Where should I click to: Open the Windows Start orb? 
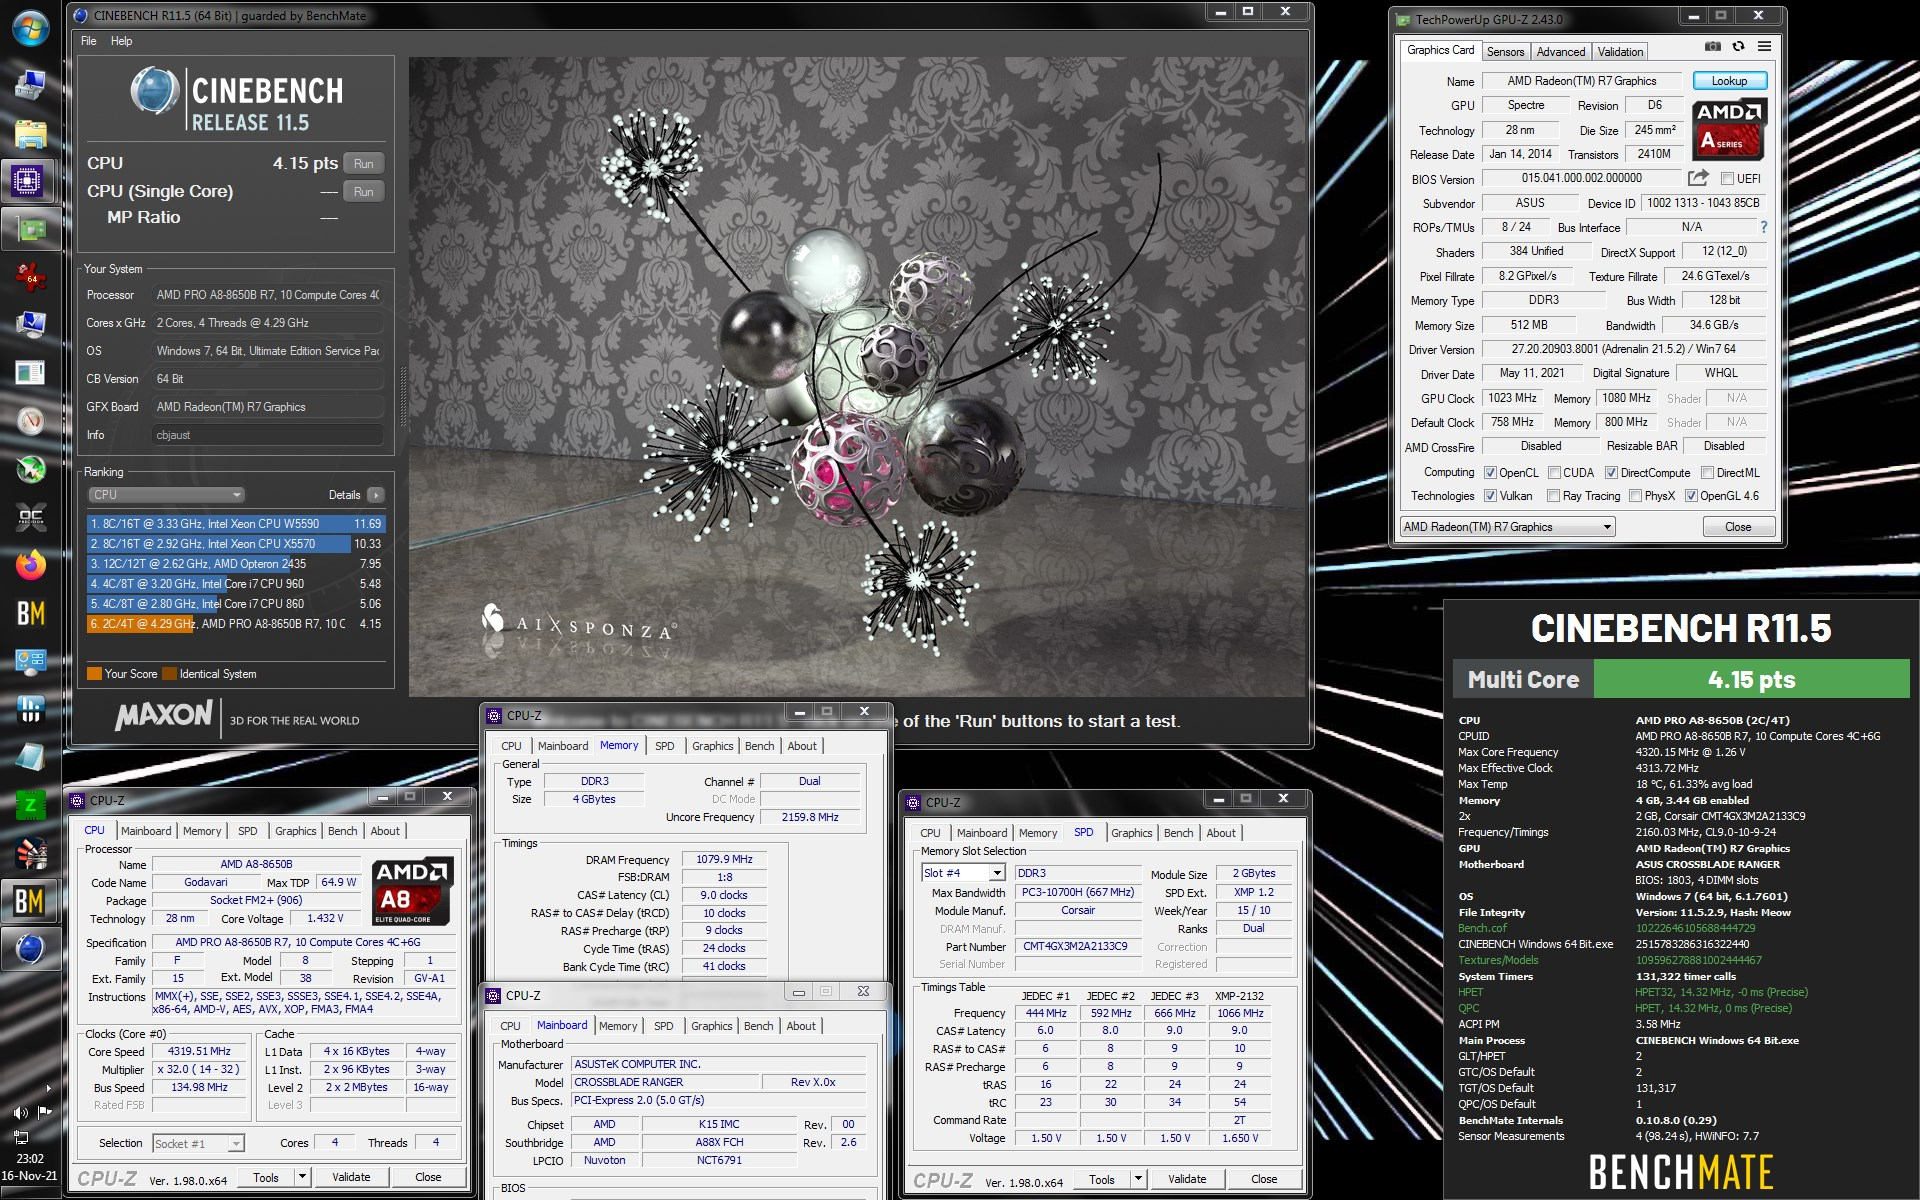click(30, 29)
